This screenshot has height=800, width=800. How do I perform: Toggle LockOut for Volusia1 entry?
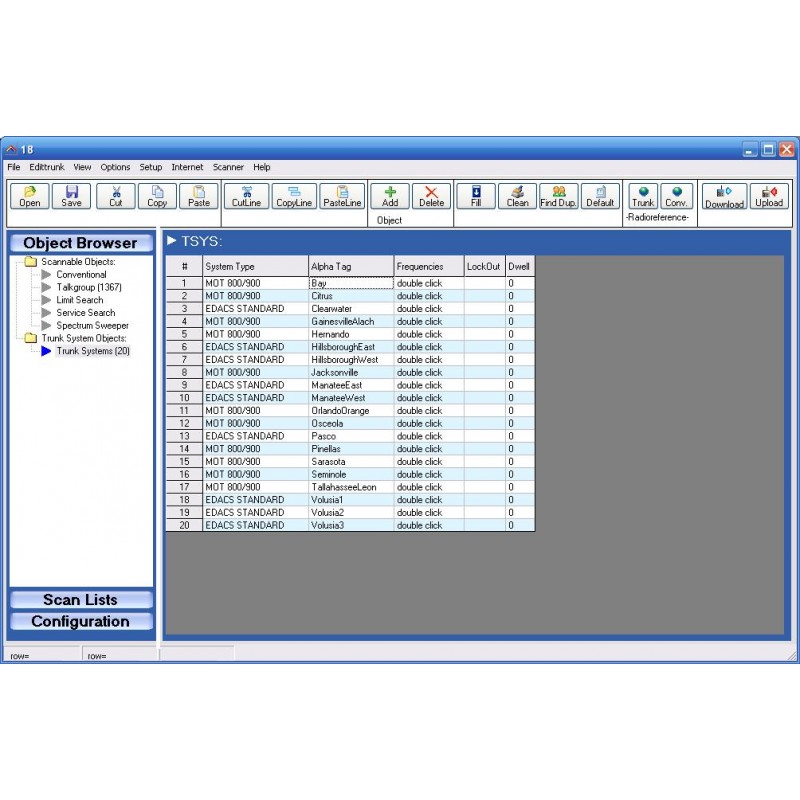(483, 499)
